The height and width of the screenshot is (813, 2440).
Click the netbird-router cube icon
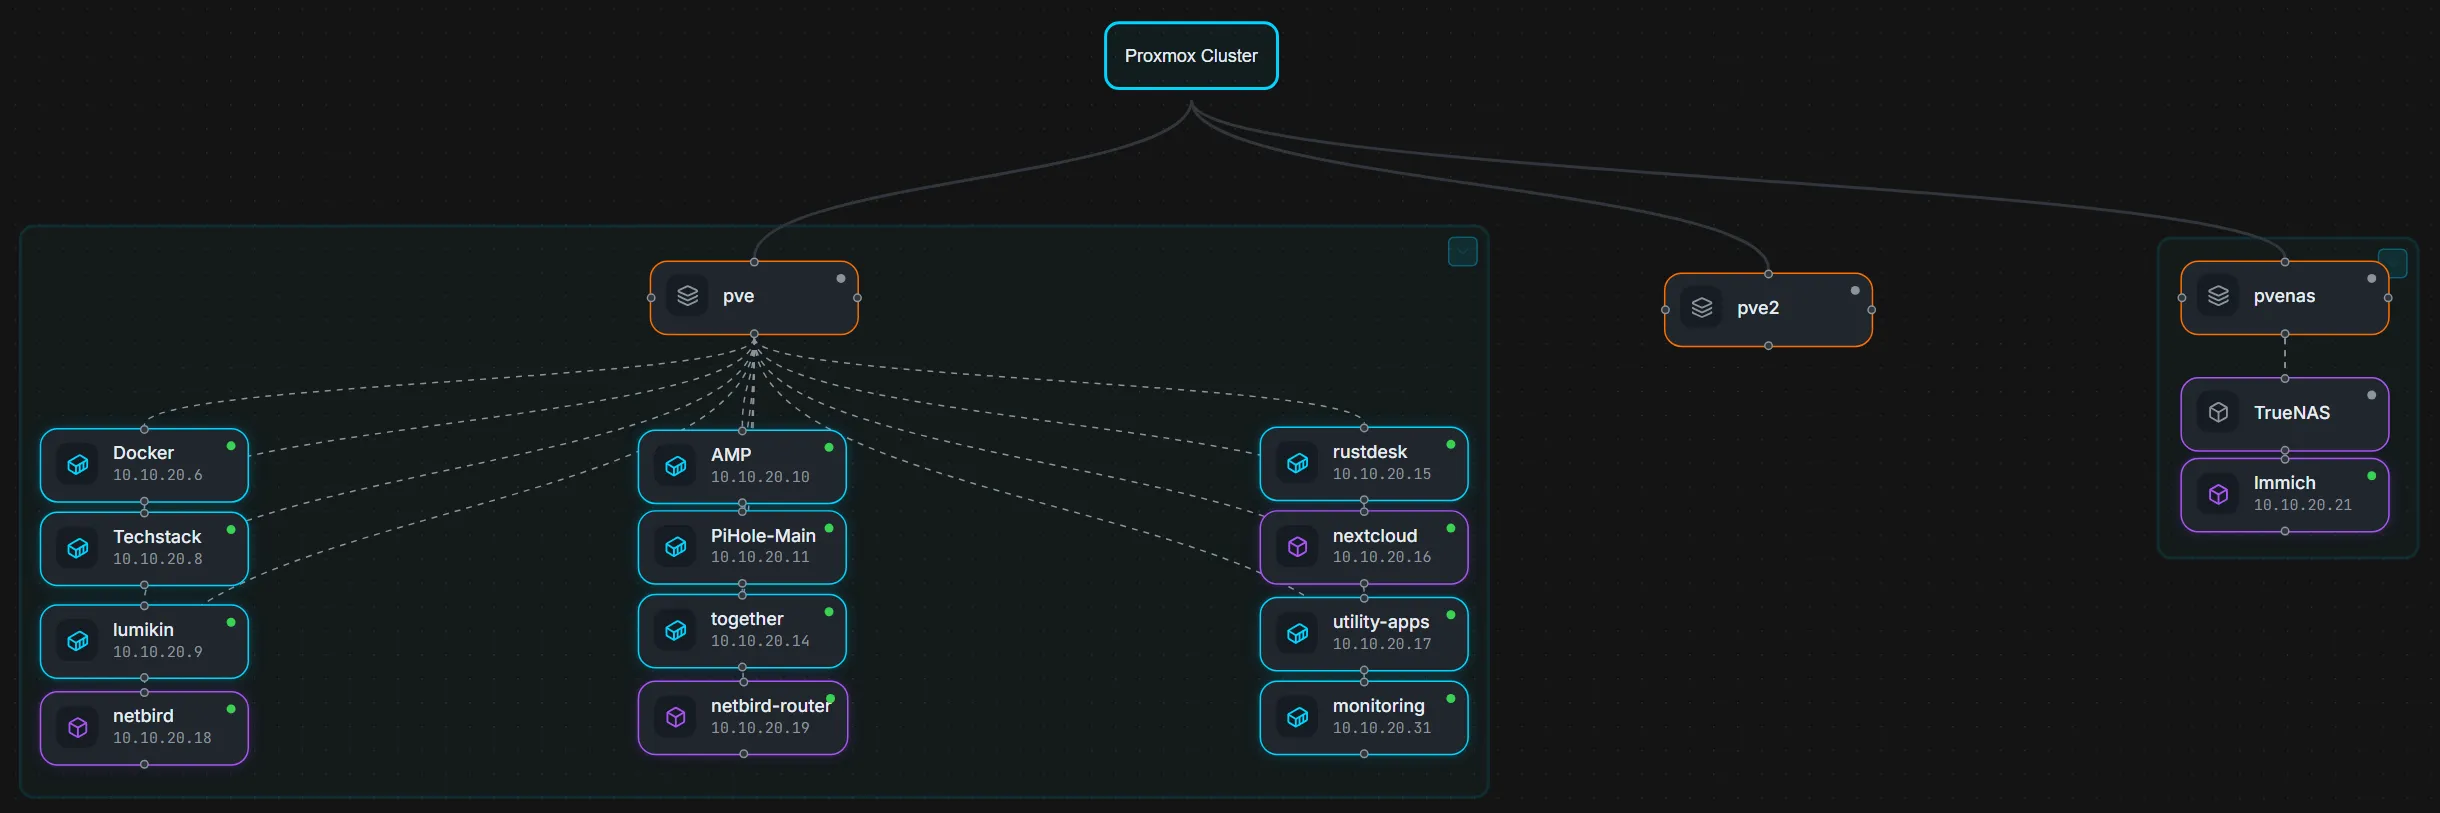[x=676, y=717]
